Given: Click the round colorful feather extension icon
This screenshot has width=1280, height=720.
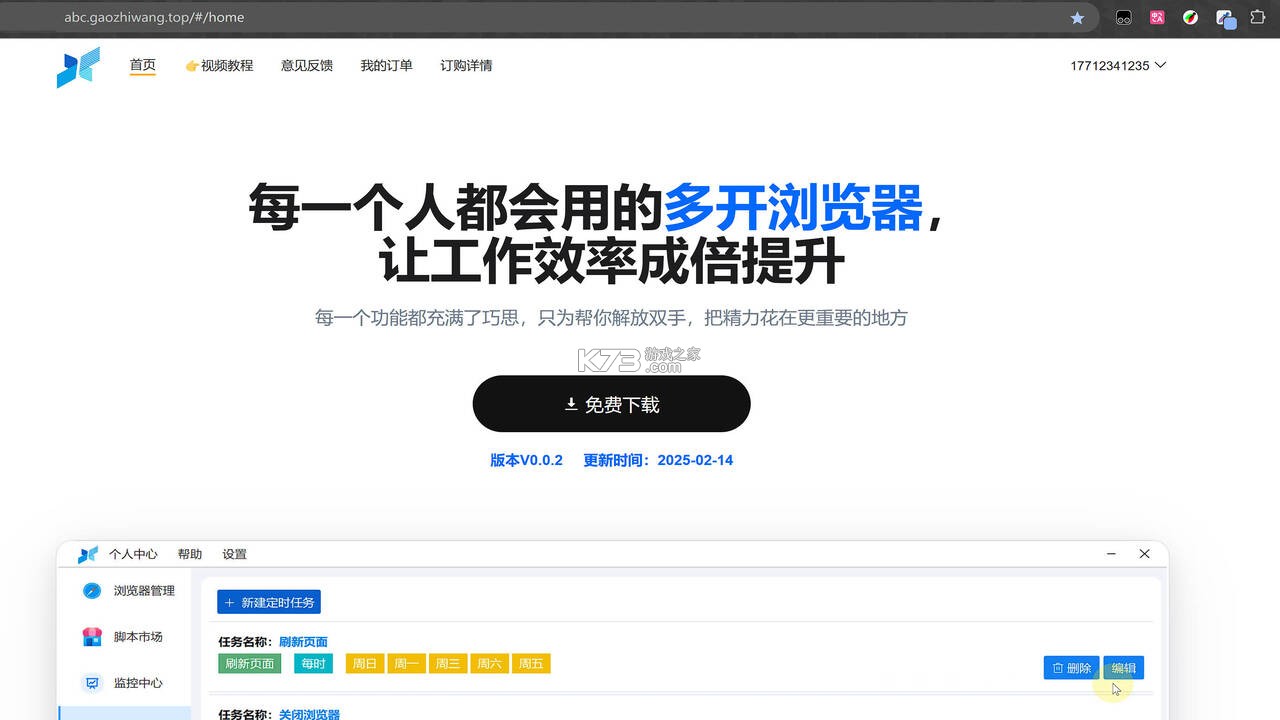Looking at the screenshot, I should tap(1190, 18).
